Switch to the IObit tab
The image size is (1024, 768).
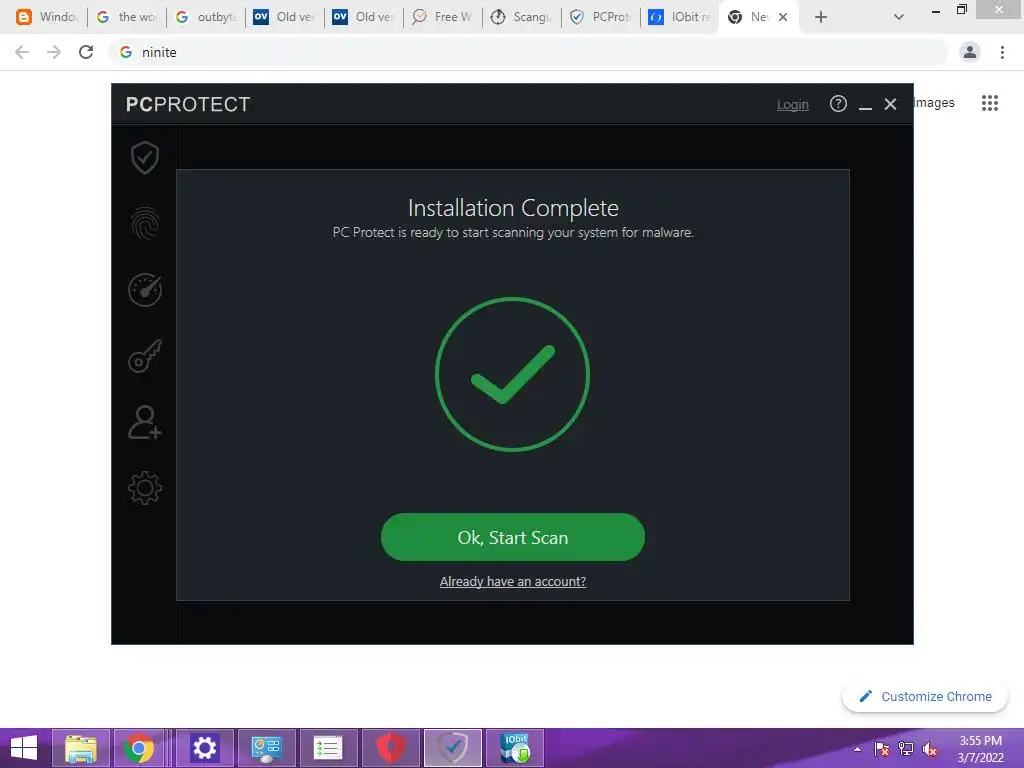(680, 17)
